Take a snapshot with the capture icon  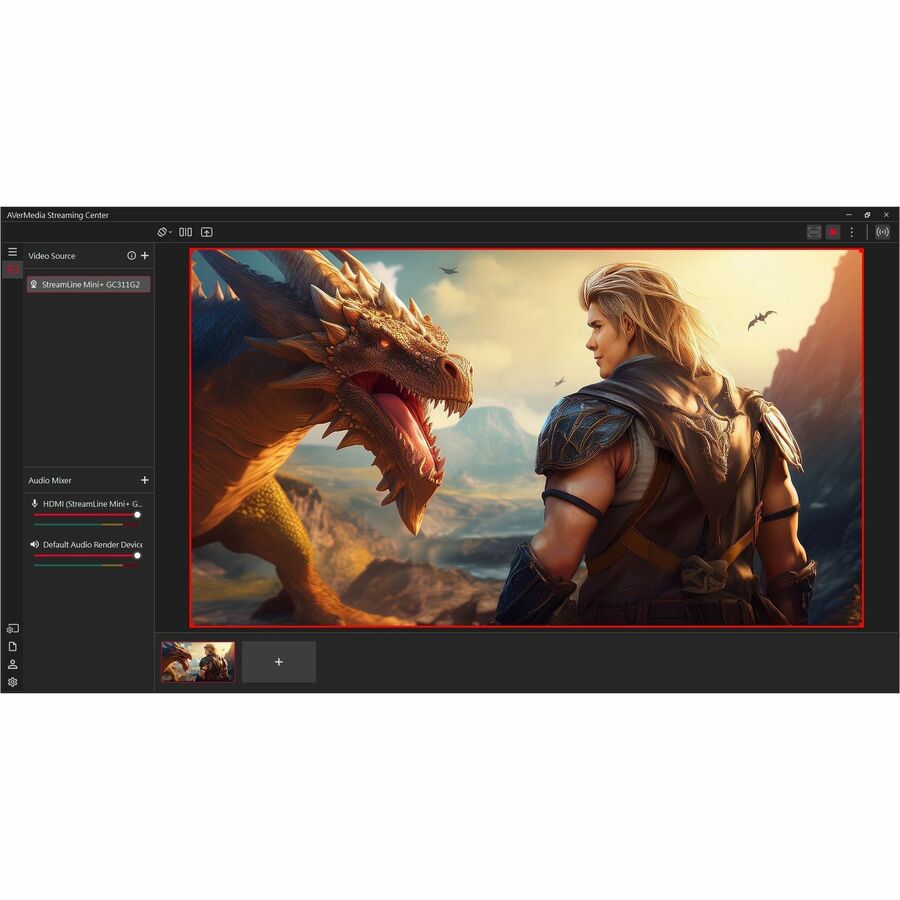click(814, 232)
